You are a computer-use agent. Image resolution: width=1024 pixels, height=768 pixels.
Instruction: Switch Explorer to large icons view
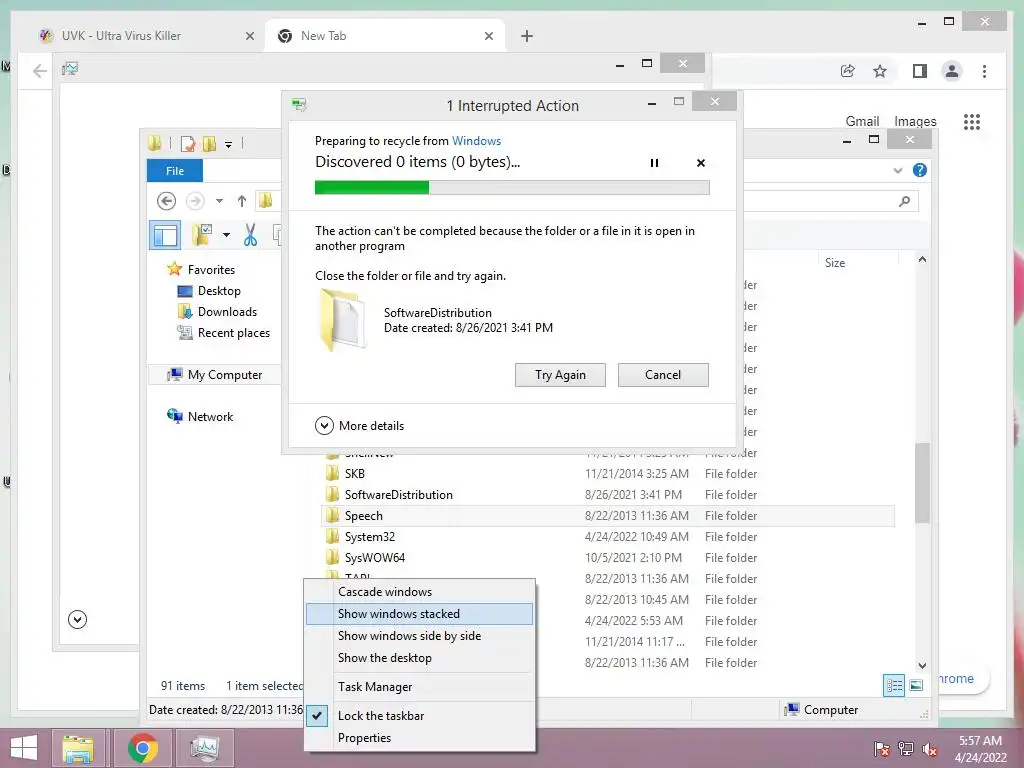[x=916, y=685]
